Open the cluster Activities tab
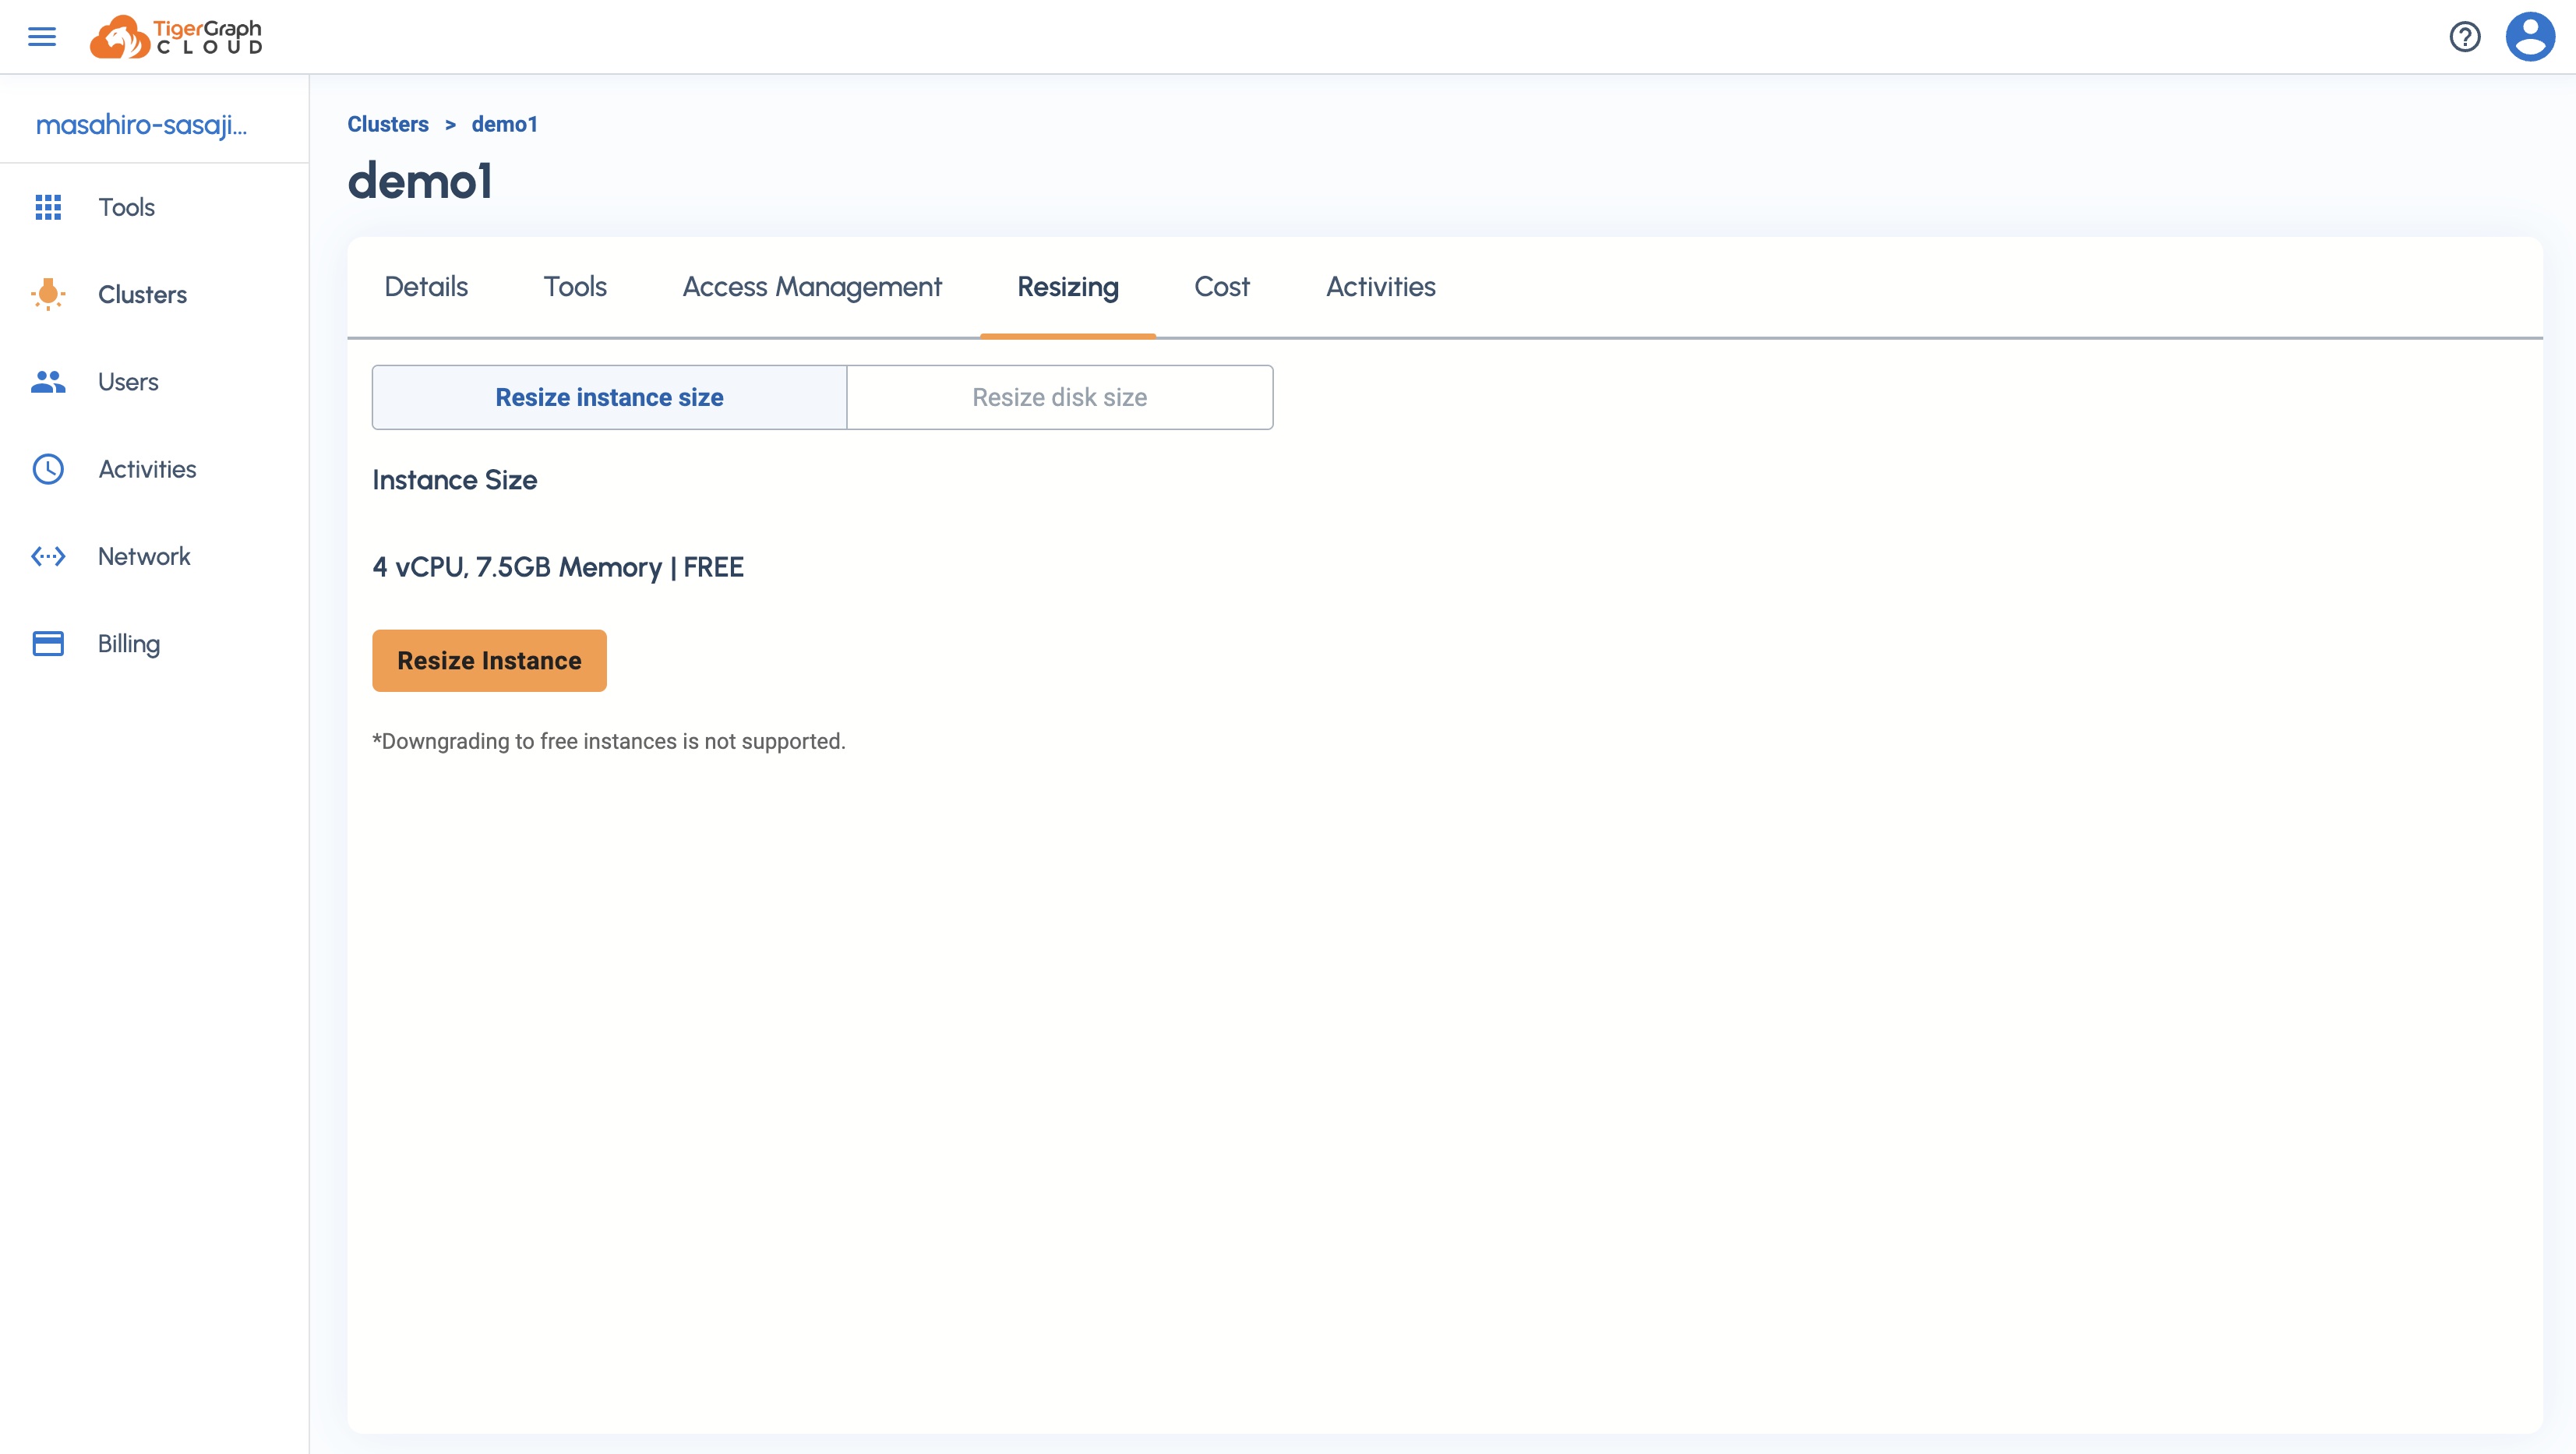 tap(1380, 287)
